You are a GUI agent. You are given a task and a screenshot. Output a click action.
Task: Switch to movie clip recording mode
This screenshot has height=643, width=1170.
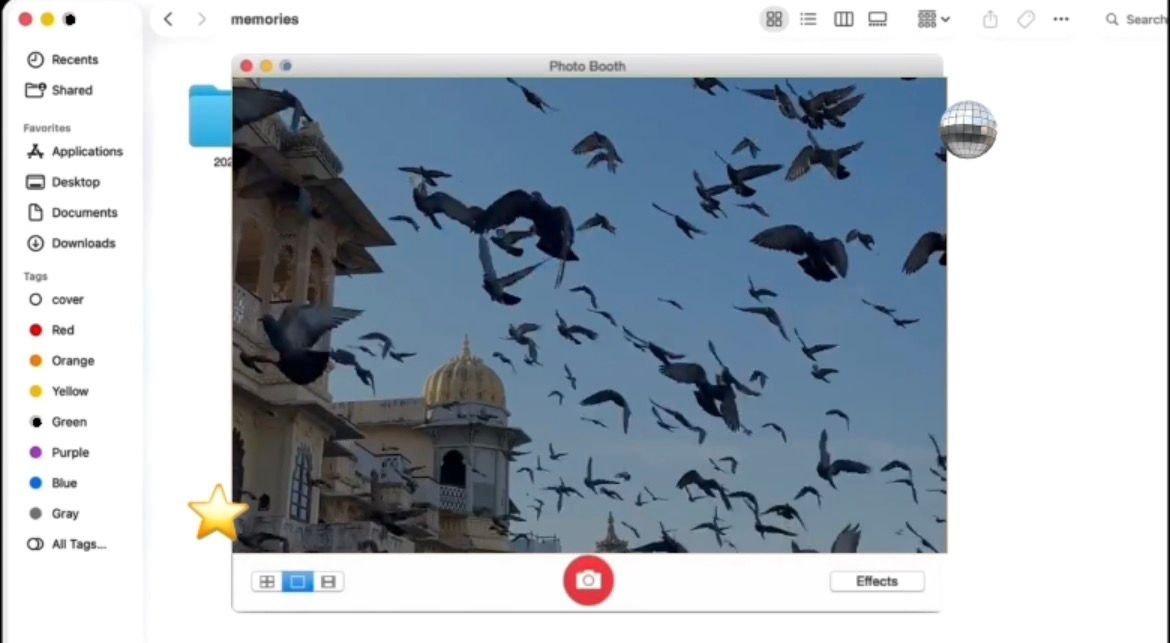click(328, 582)
